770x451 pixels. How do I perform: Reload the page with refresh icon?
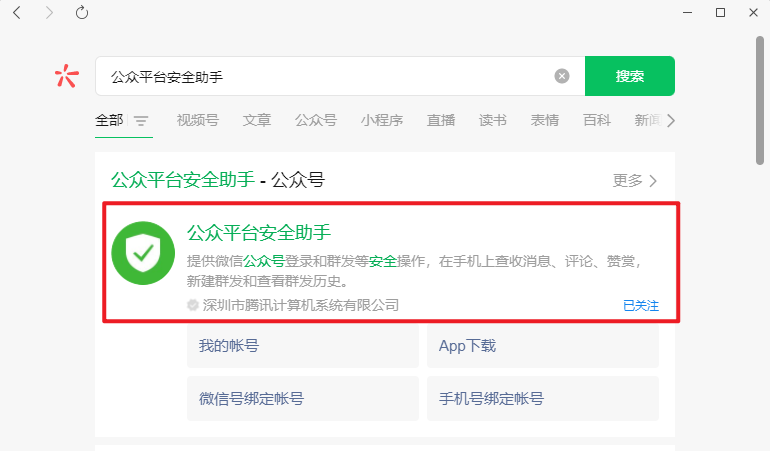[x=82, y=12]
